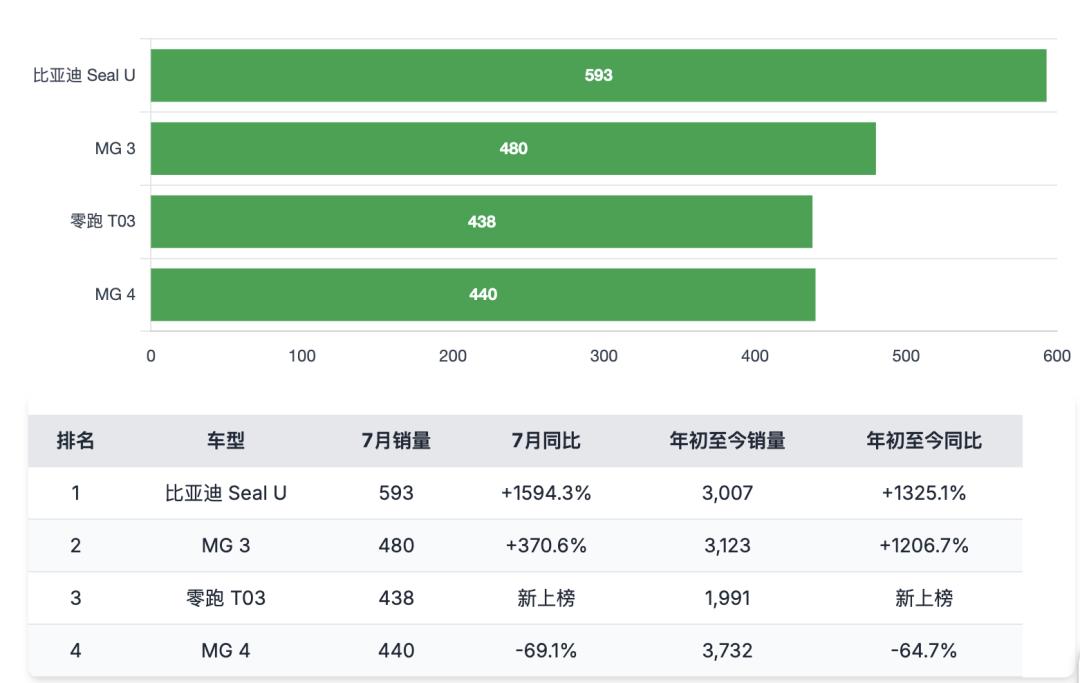Screen dimensions: 1080x683
Task: Select the MG 3 bar showing 480
Action: (x=513, y=149)
